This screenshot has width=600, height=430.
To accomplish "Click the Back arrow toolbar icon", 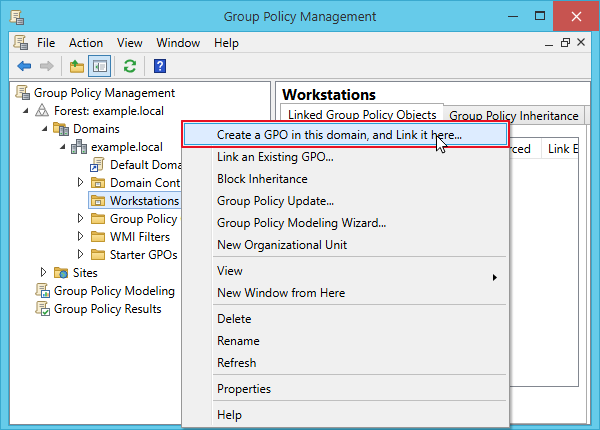I will click(24, 66).
